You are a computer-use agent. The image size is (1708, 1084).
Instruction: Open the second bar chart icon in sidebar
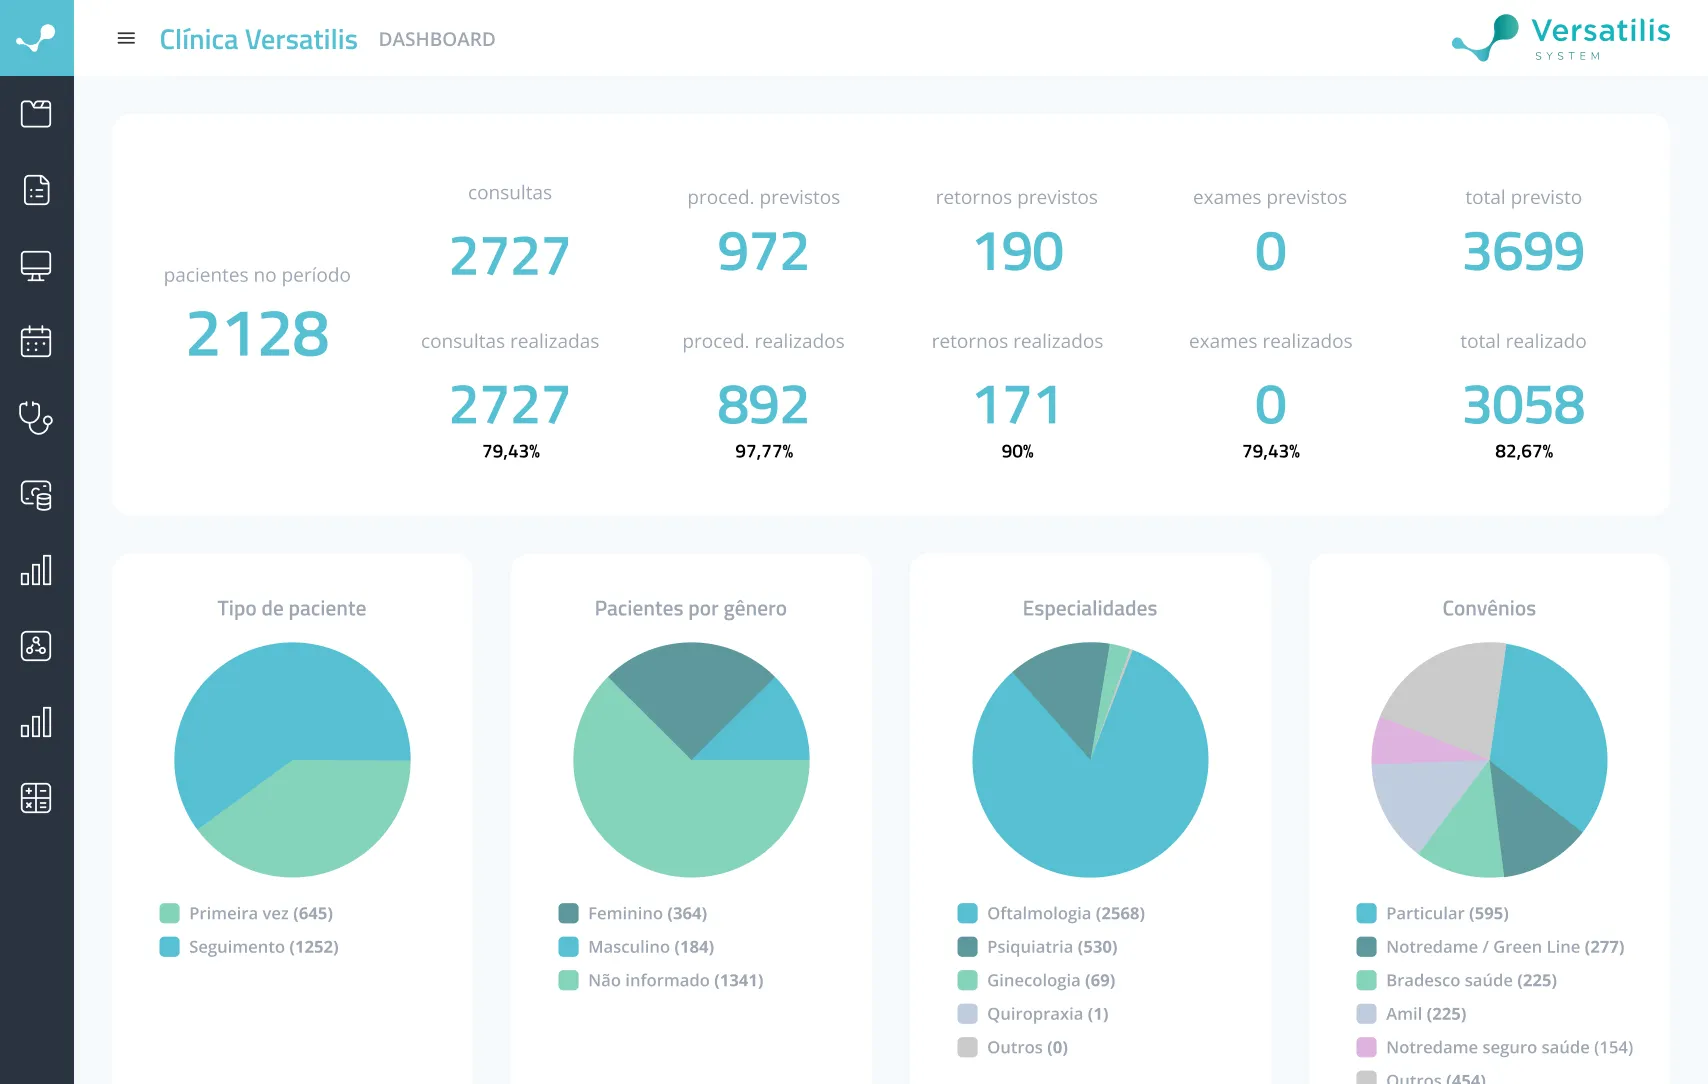pos(36,722)
